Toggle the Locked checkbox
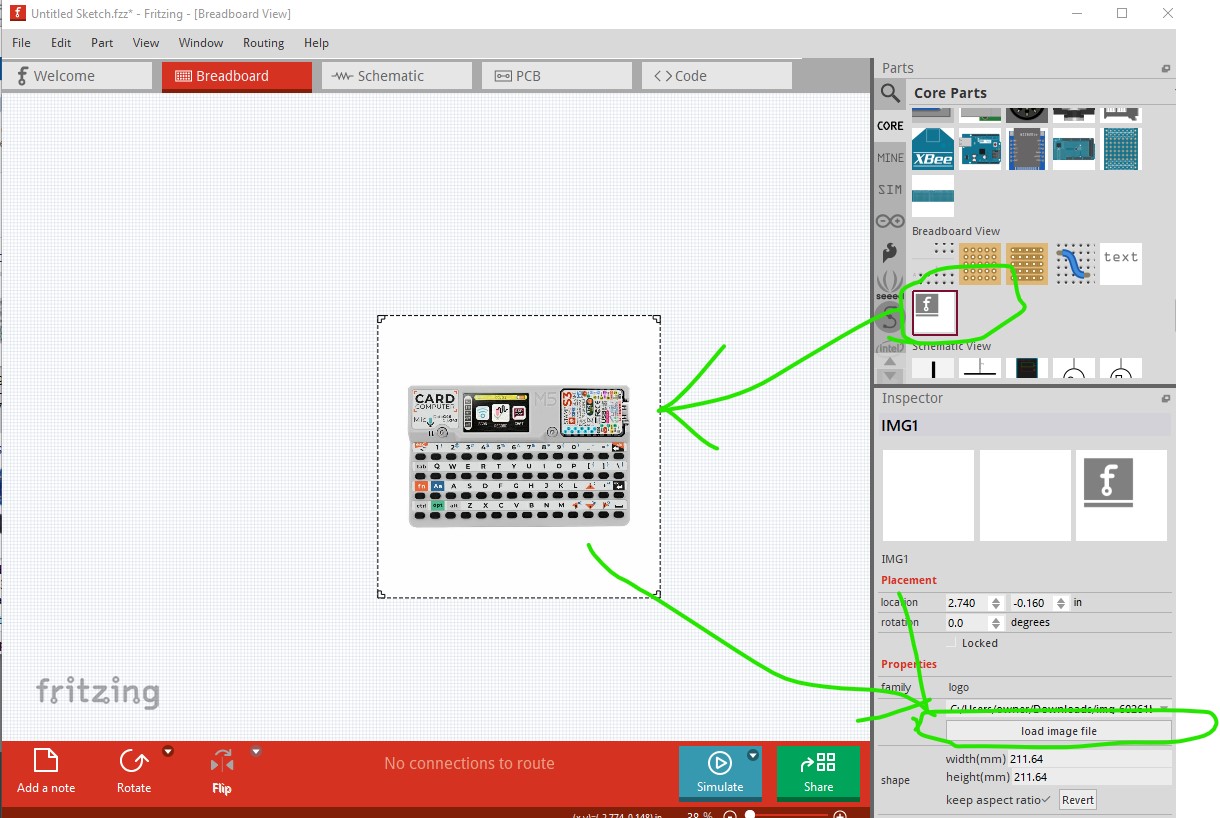The image size is (1220, 818). click(952, 643)
